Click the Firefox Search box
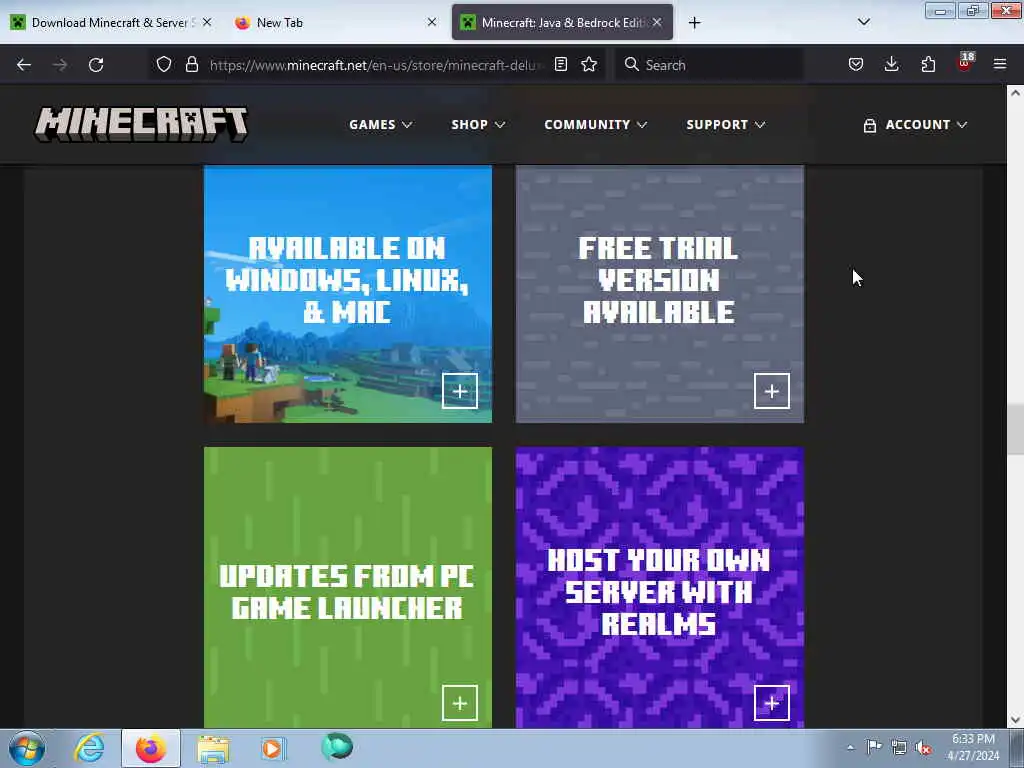Screen dimensions: 1024x768 tap(709, 65)
